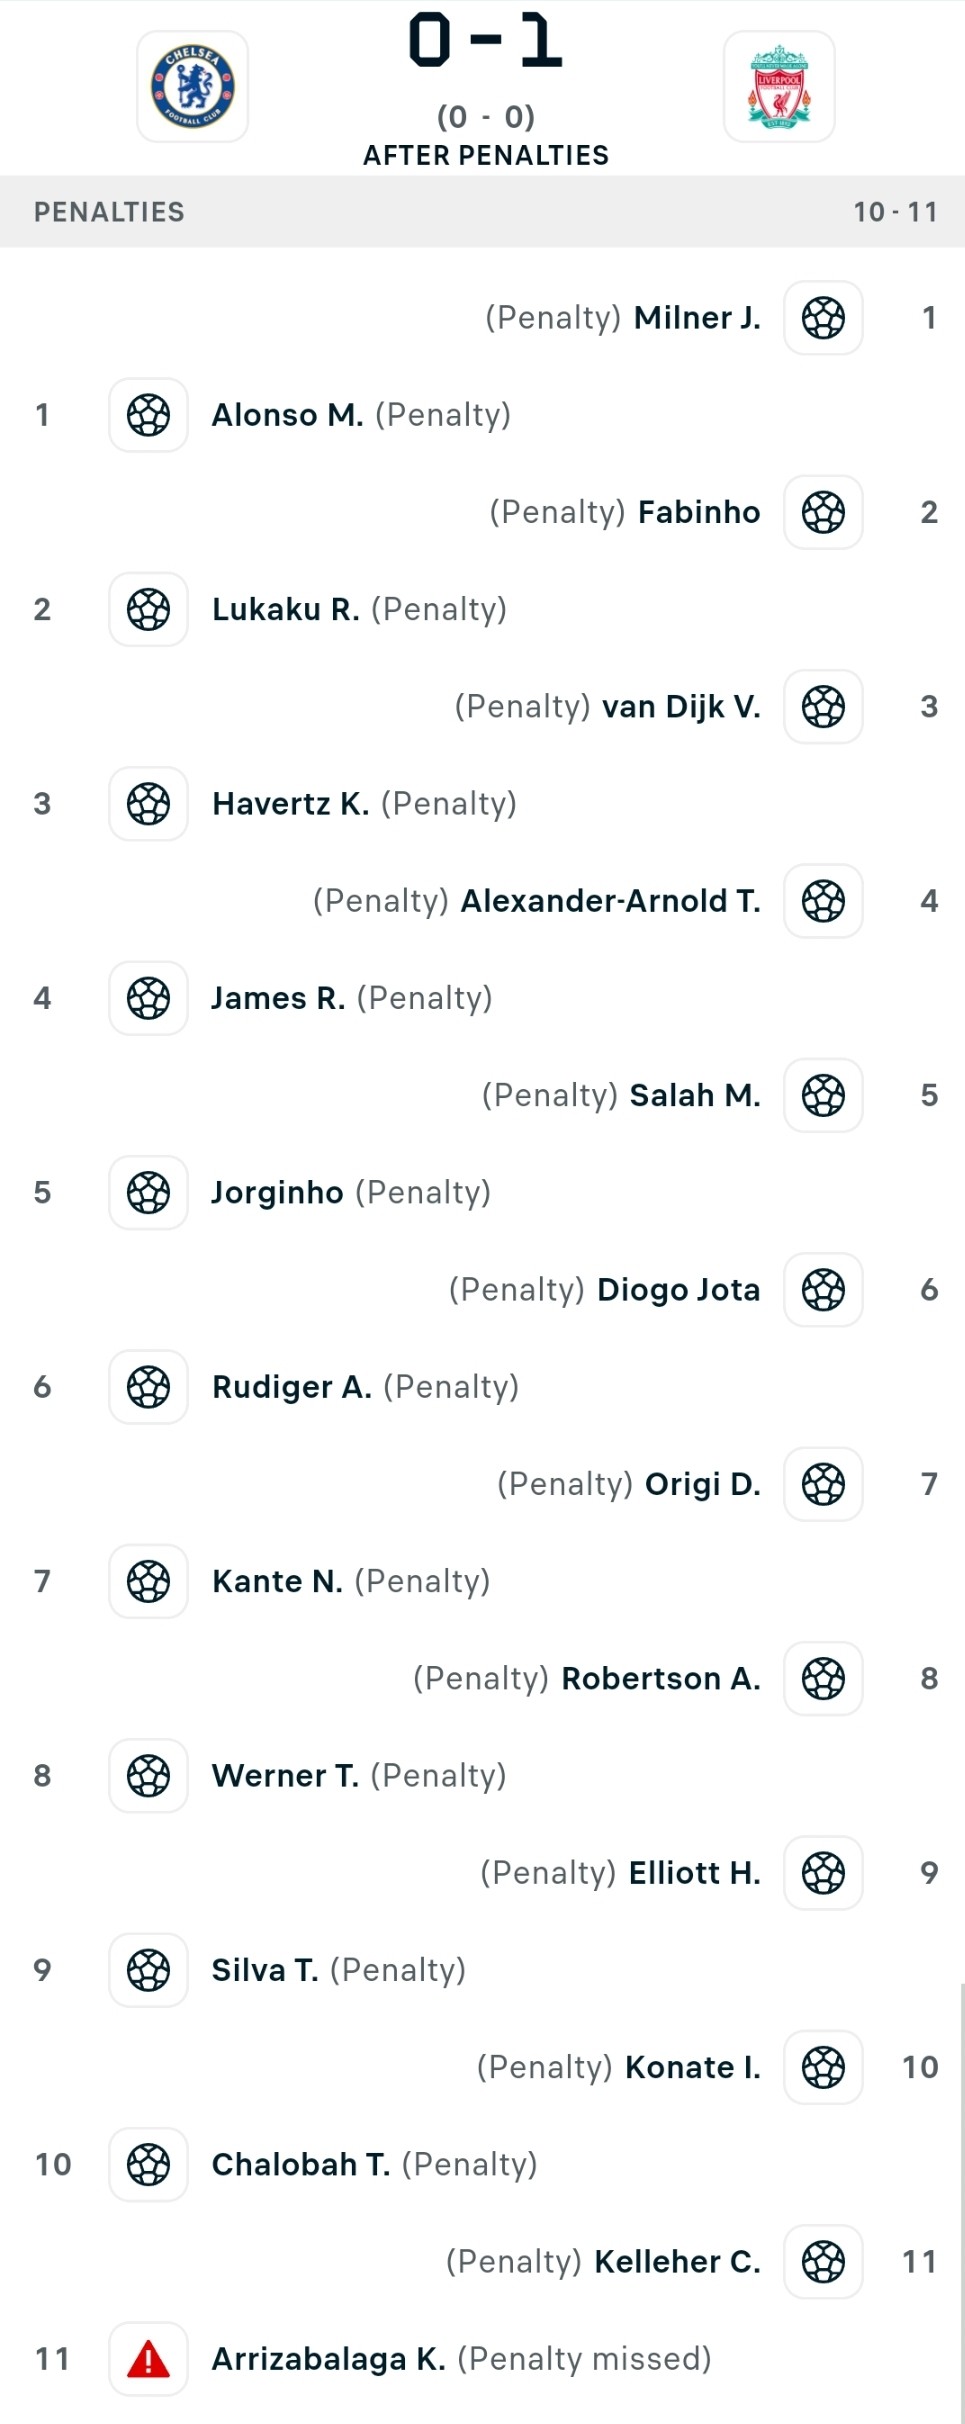The width and height of the screenshot is (965, 2424).
Task: Click the ball icon beside Jorginho
Action: 148,1192
